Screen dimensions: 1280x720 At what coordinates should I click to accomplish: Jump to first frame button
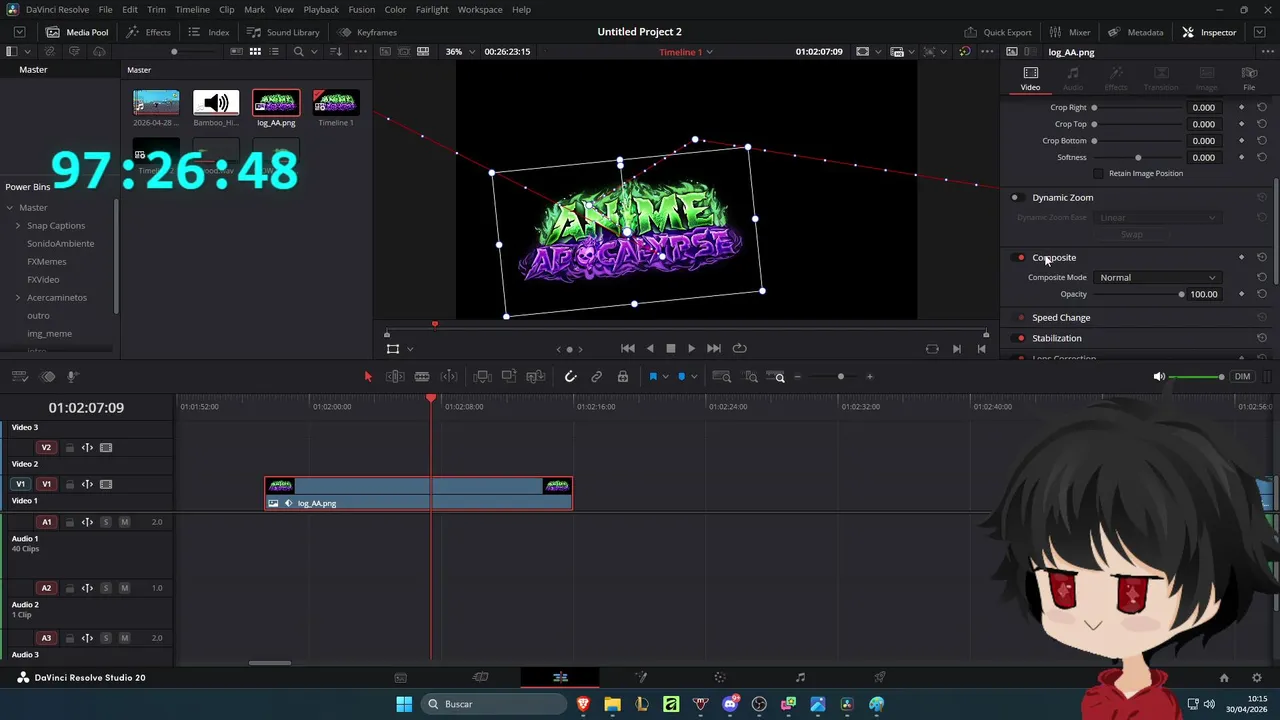tap(627, 348)
